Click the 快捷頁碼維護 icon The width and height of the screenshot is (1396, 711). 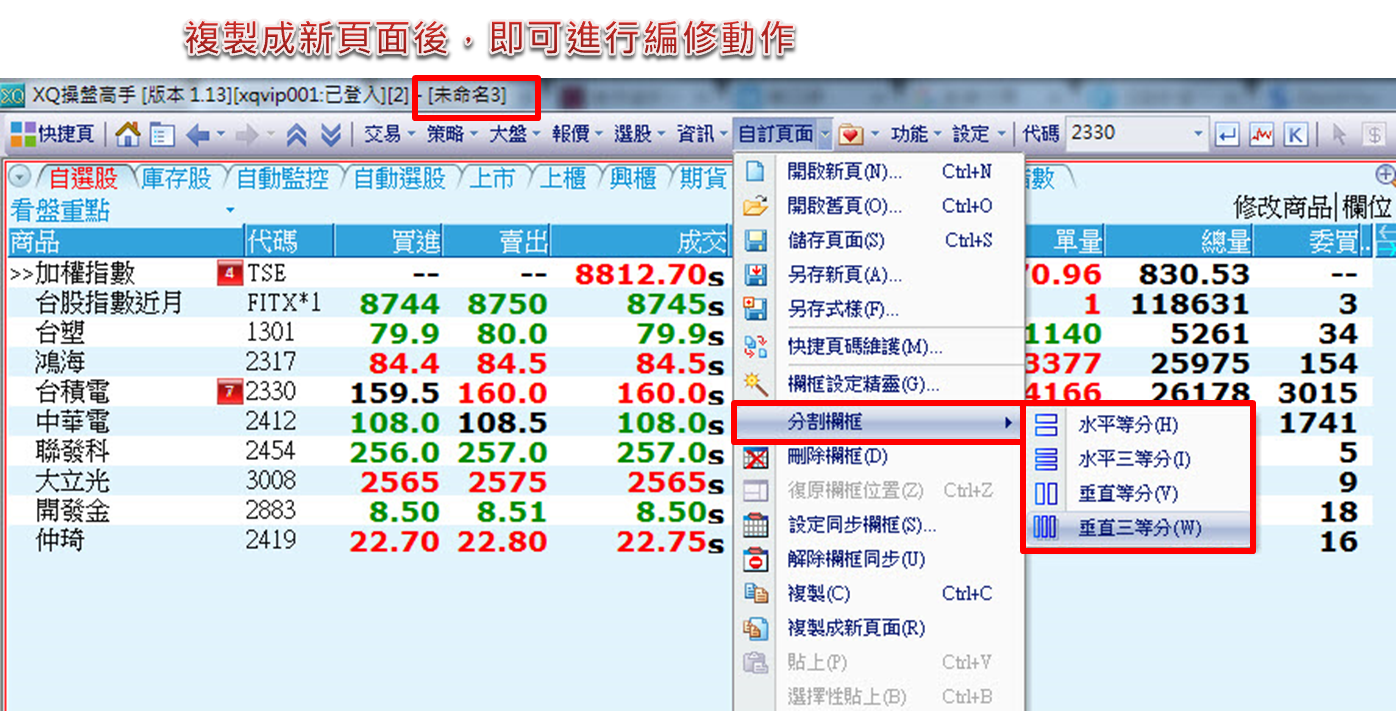pos(756,347)
